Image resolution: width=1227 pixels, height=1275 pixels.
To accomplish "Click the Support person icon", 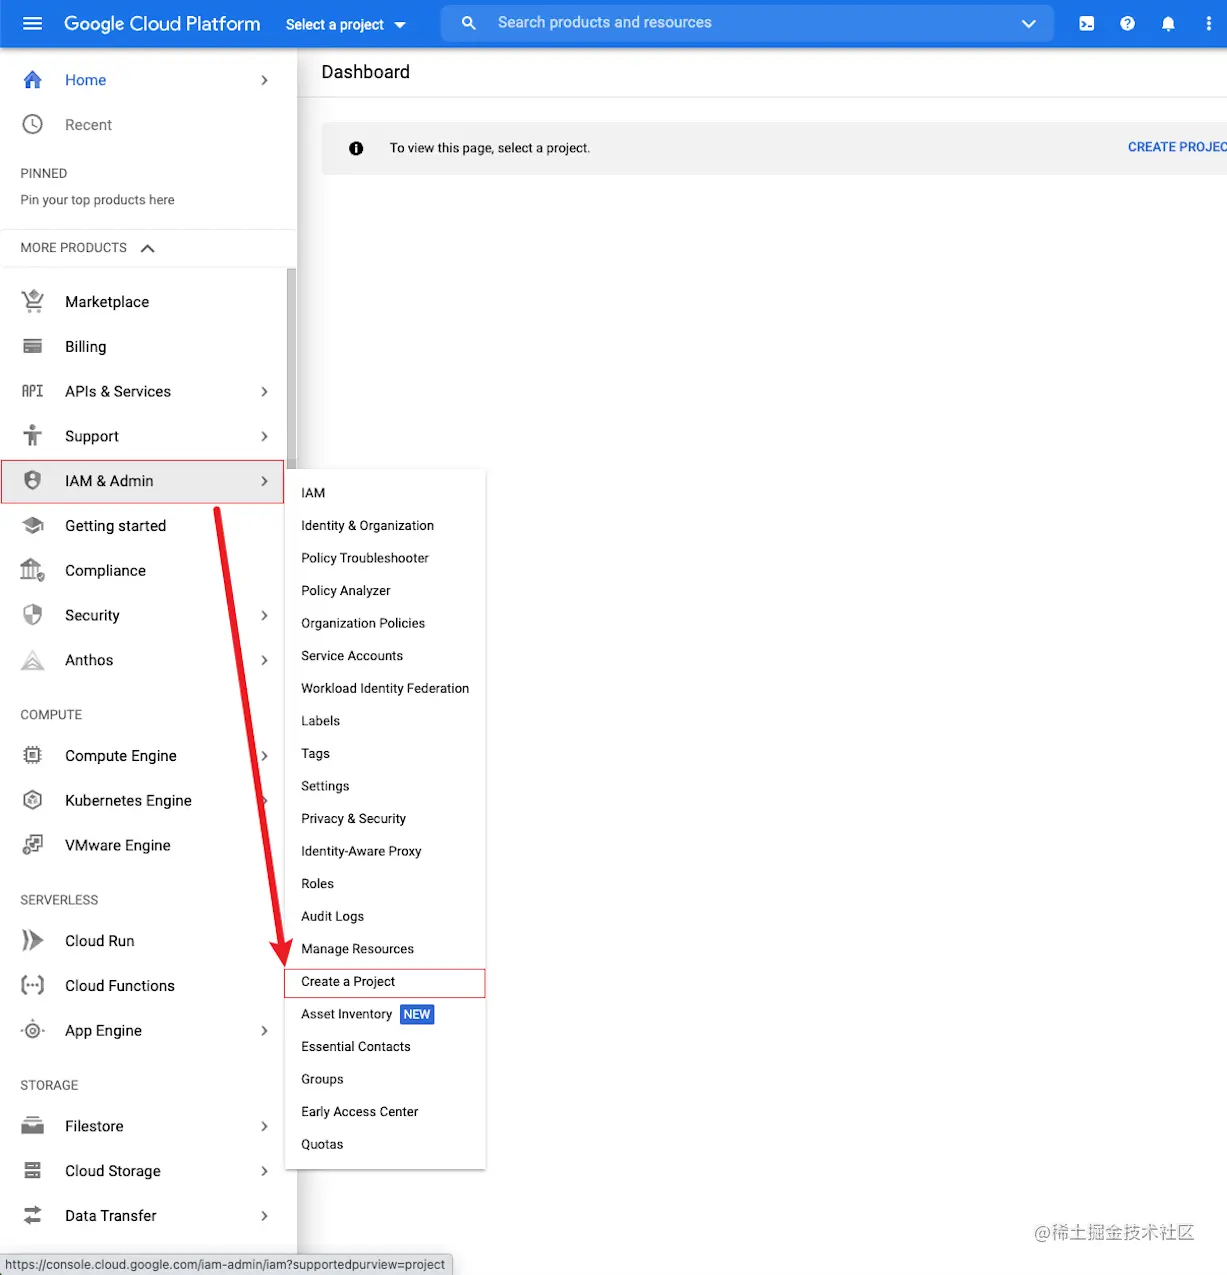I will pyautogui.click(x=33, y=435).
